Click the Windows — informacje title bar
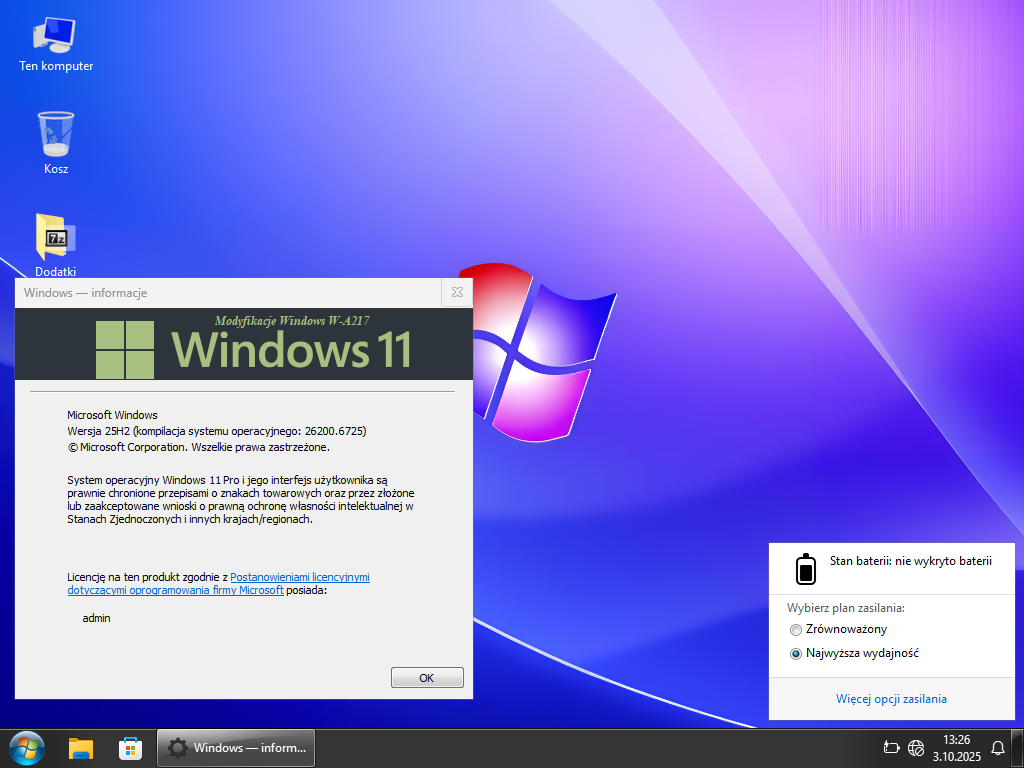This screenshot has height=768, width=1024. (220, 293)
